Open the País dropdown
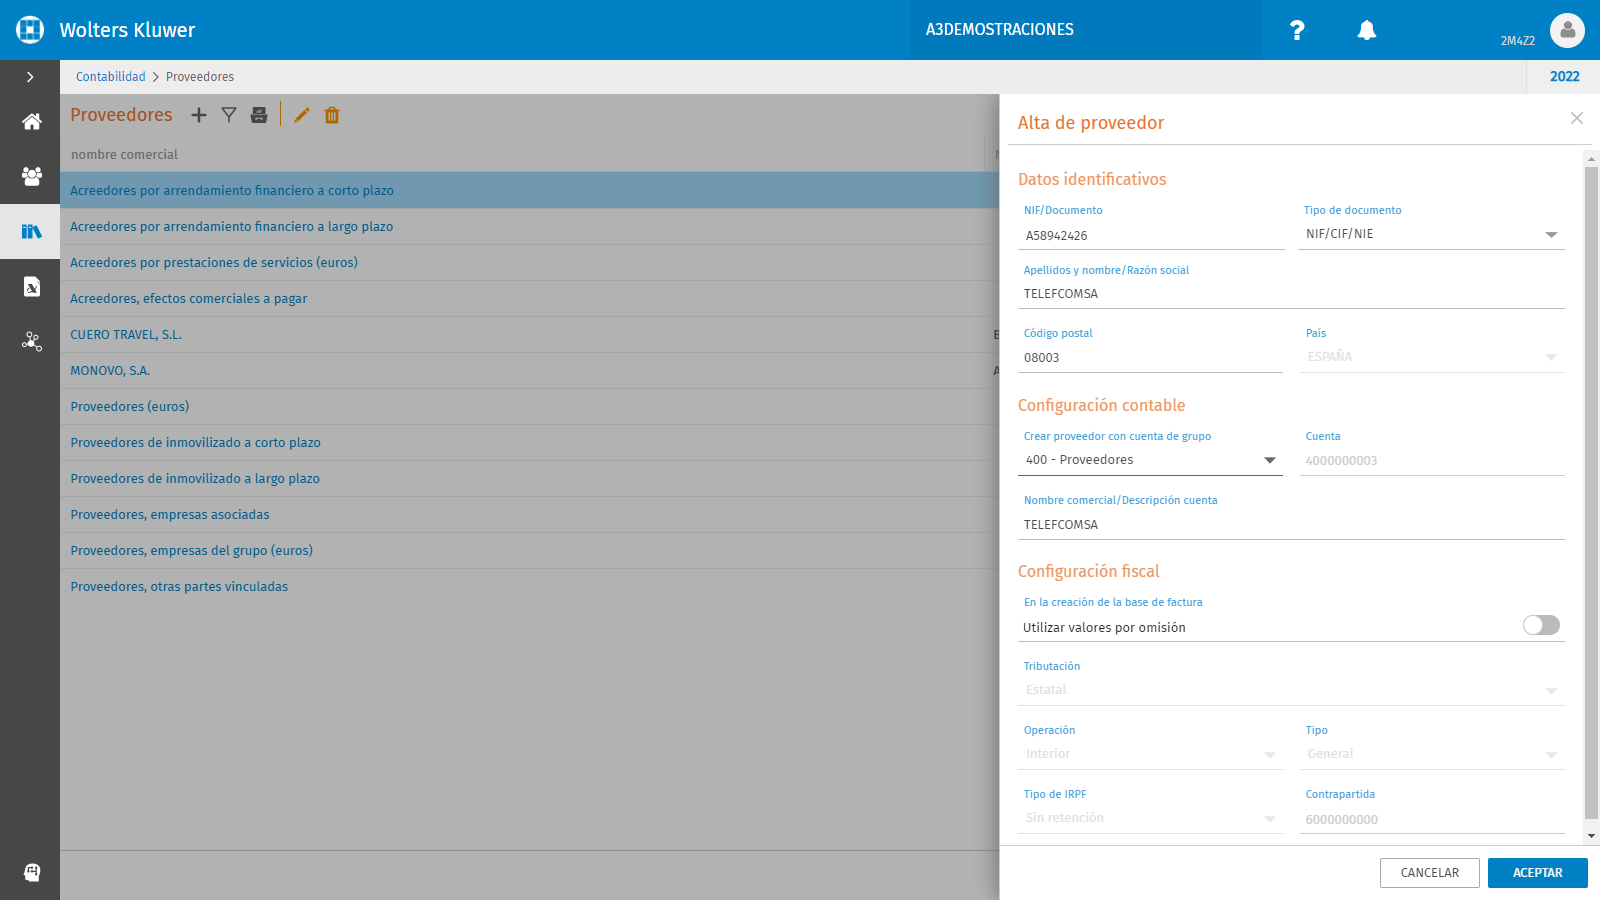 [x=1431, y=357]
